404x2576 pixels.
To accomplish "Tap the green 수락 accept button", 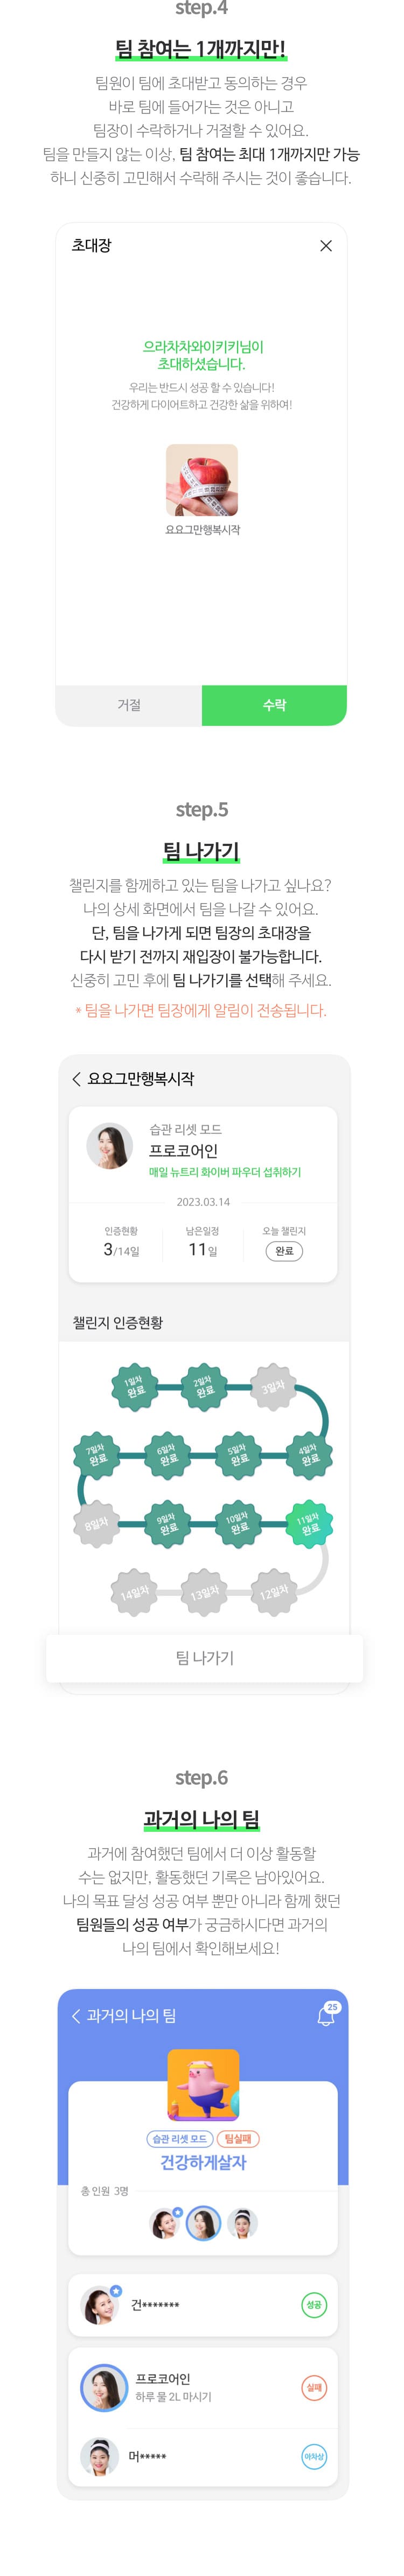I will click(274, 705).
